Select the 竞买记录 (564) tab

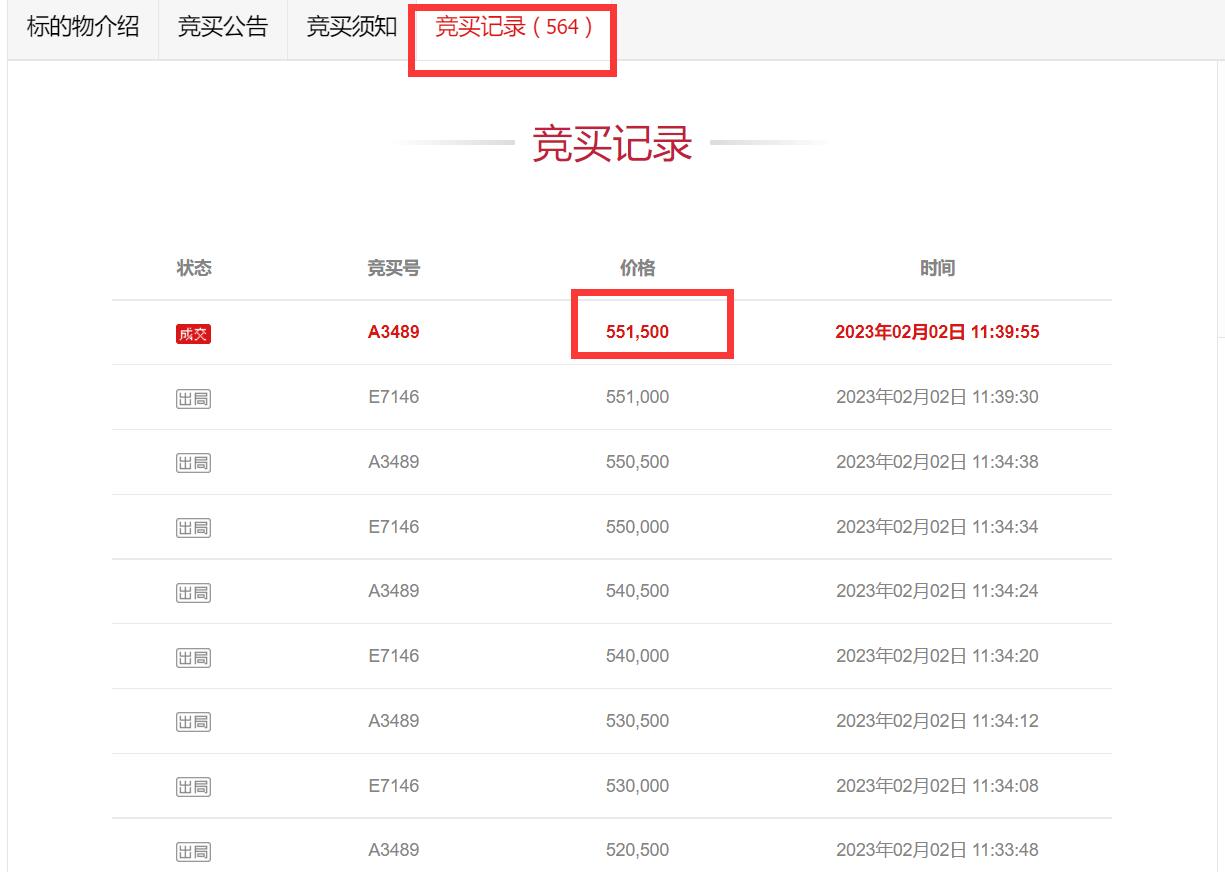click(514, 27)
